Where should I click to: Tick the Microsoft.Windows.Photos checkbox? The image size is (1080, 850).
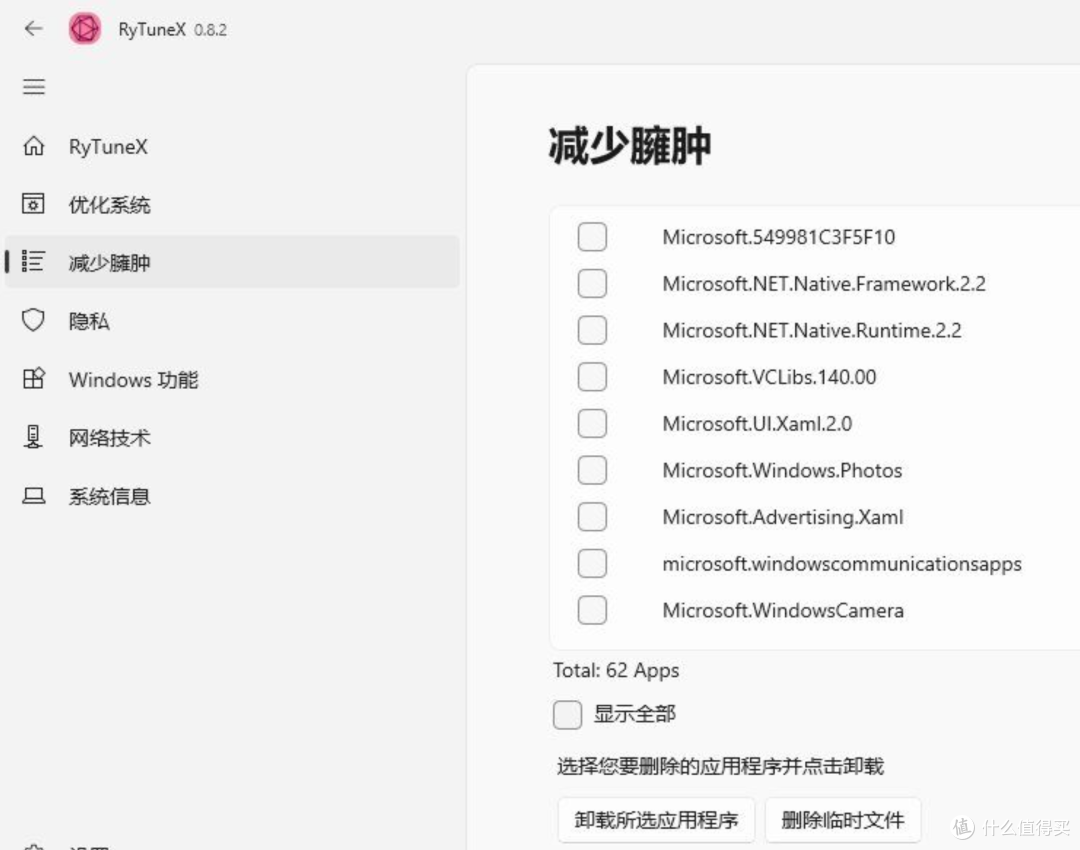(x=592, y=470)
